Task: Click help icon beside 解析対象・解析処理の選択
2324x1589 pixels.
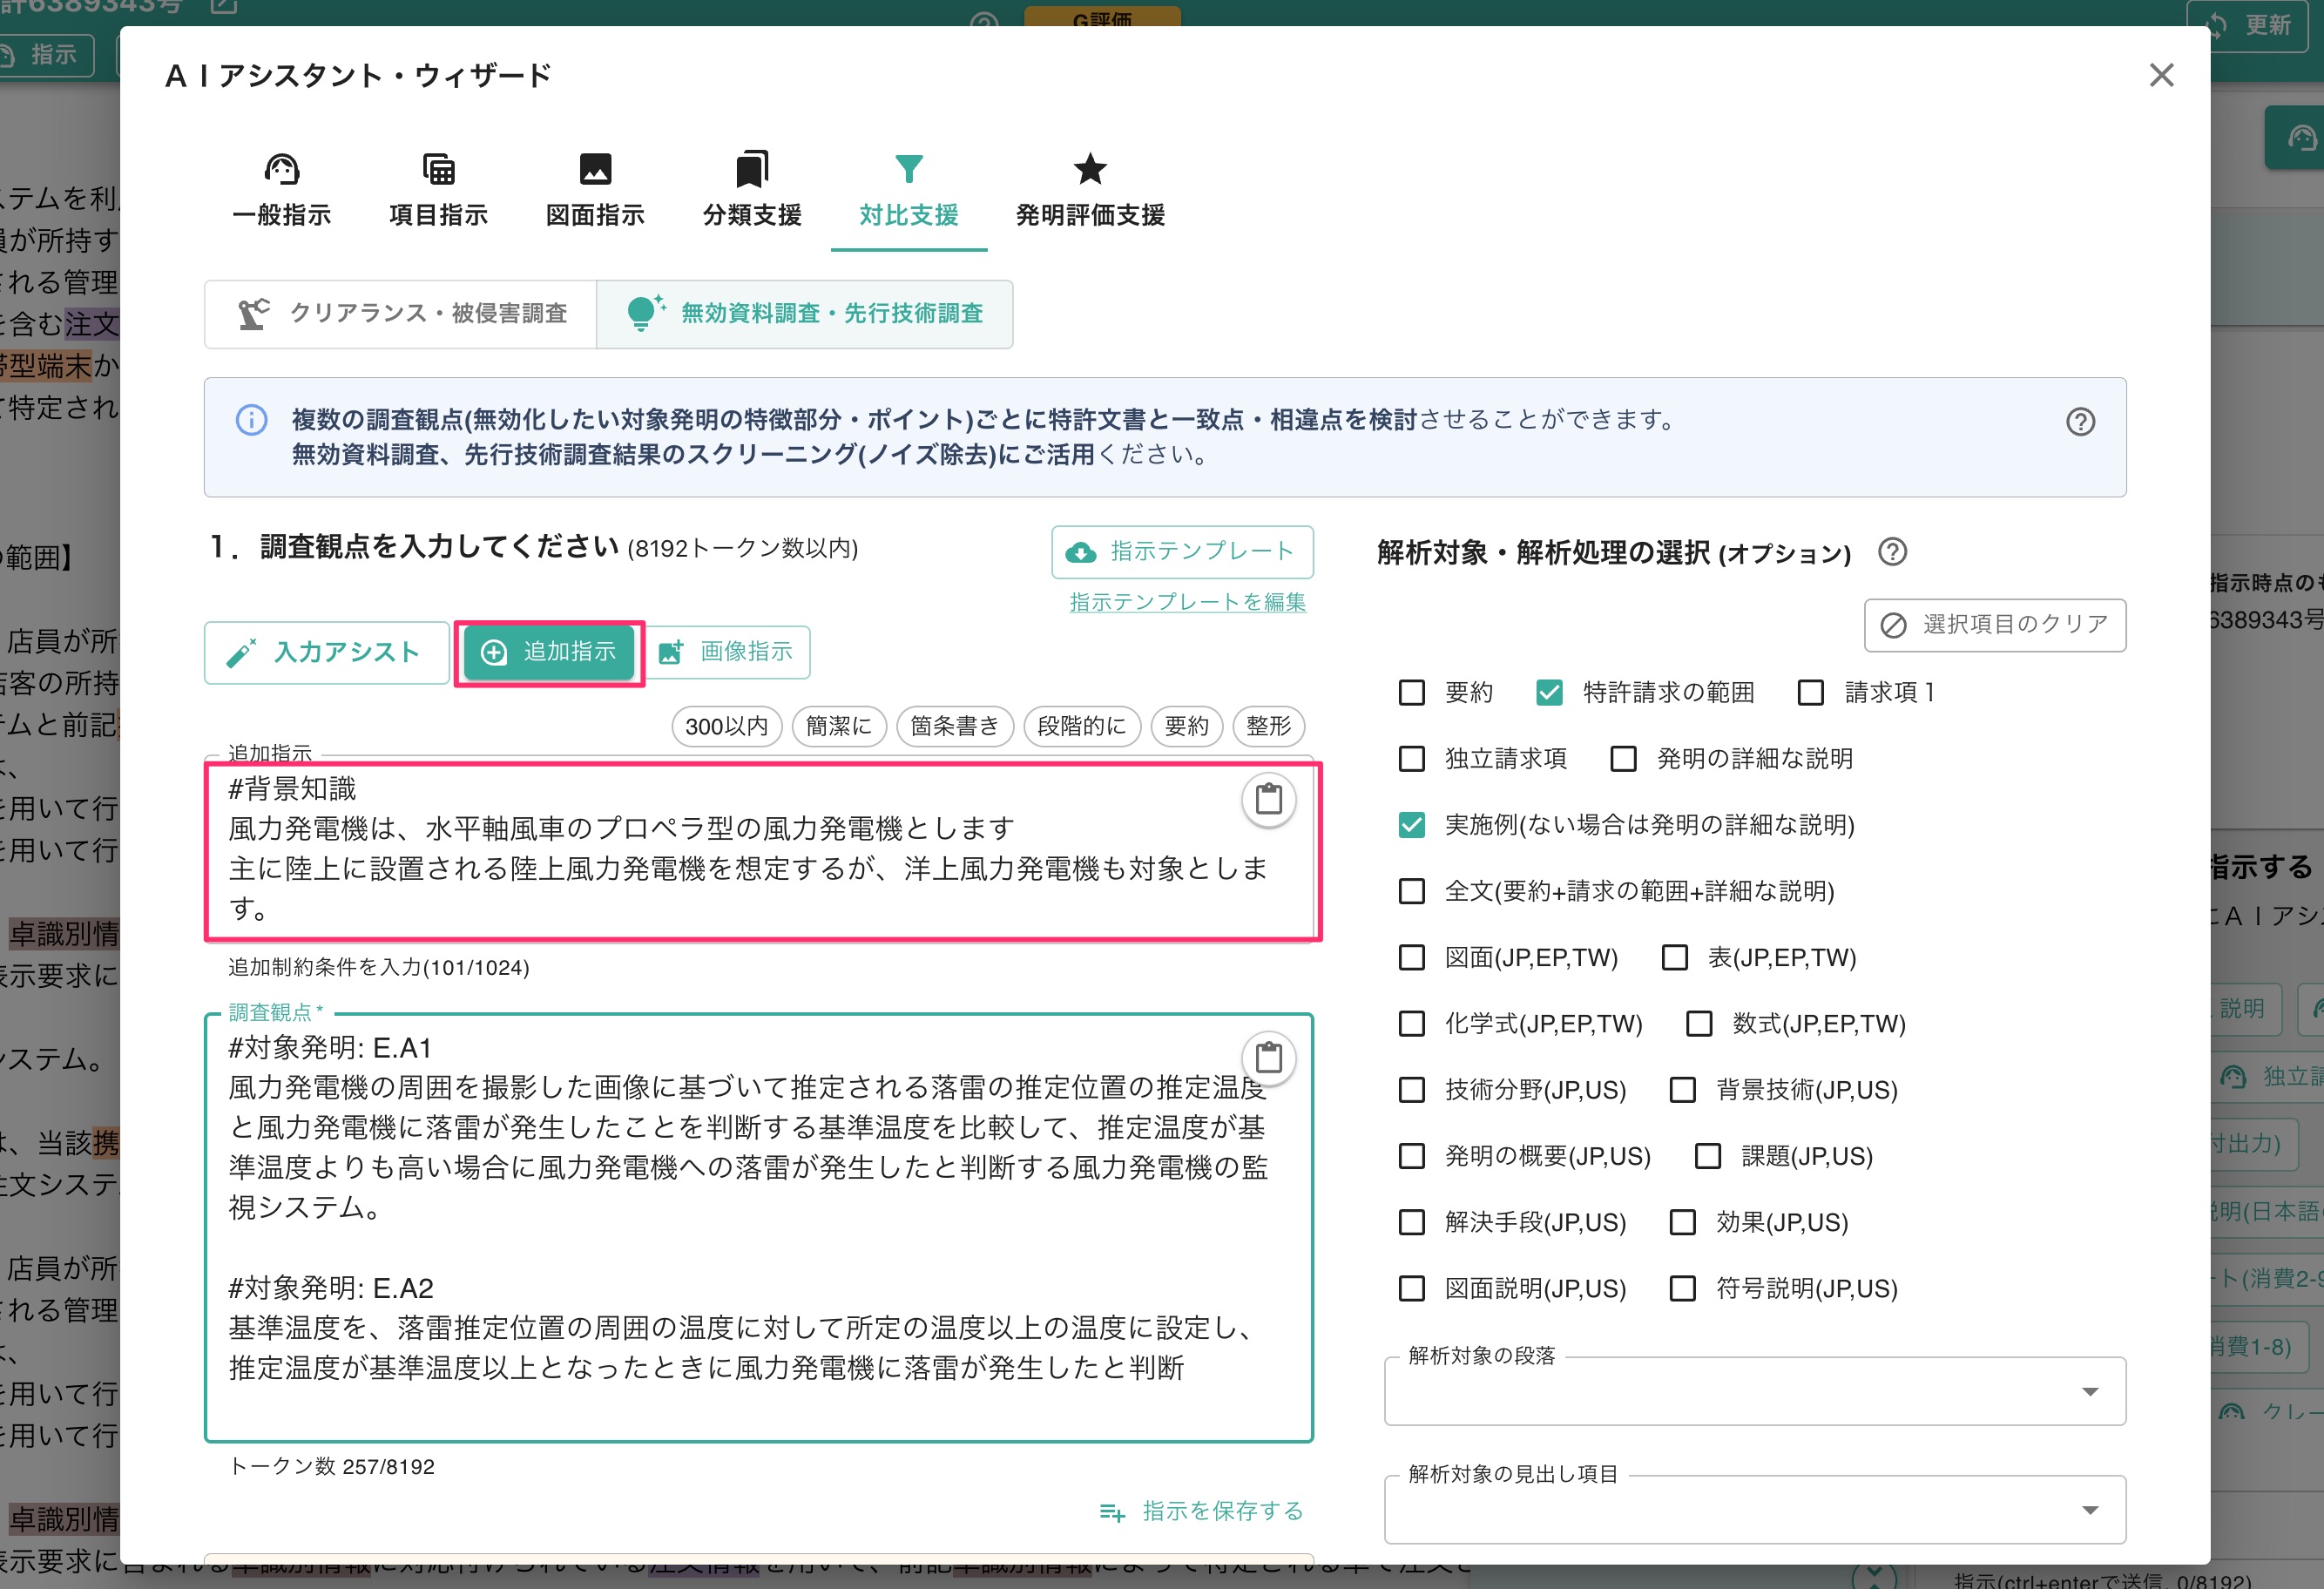Action: [x=1891, y=552]
